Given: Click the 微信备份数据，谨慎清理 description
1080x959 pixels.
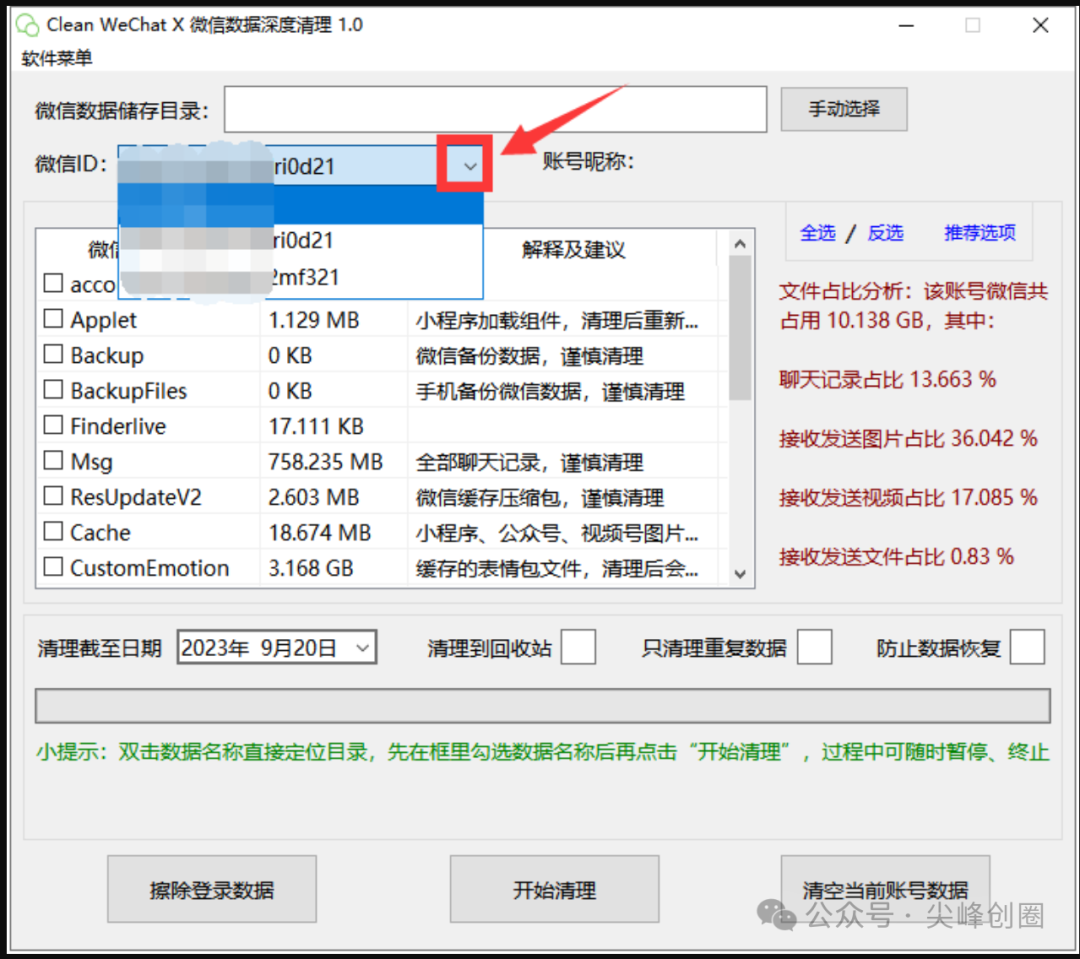Looking at the screenshot, I should pos(529,355).
